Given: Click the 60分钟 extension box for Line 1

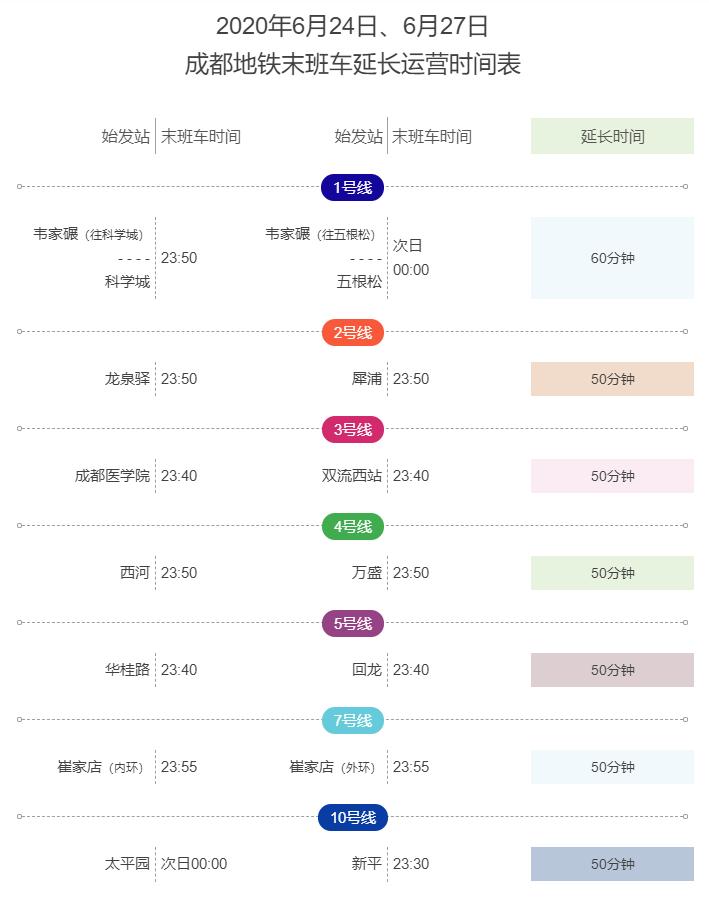Looking at the screenshot, I should coord(612,258).
